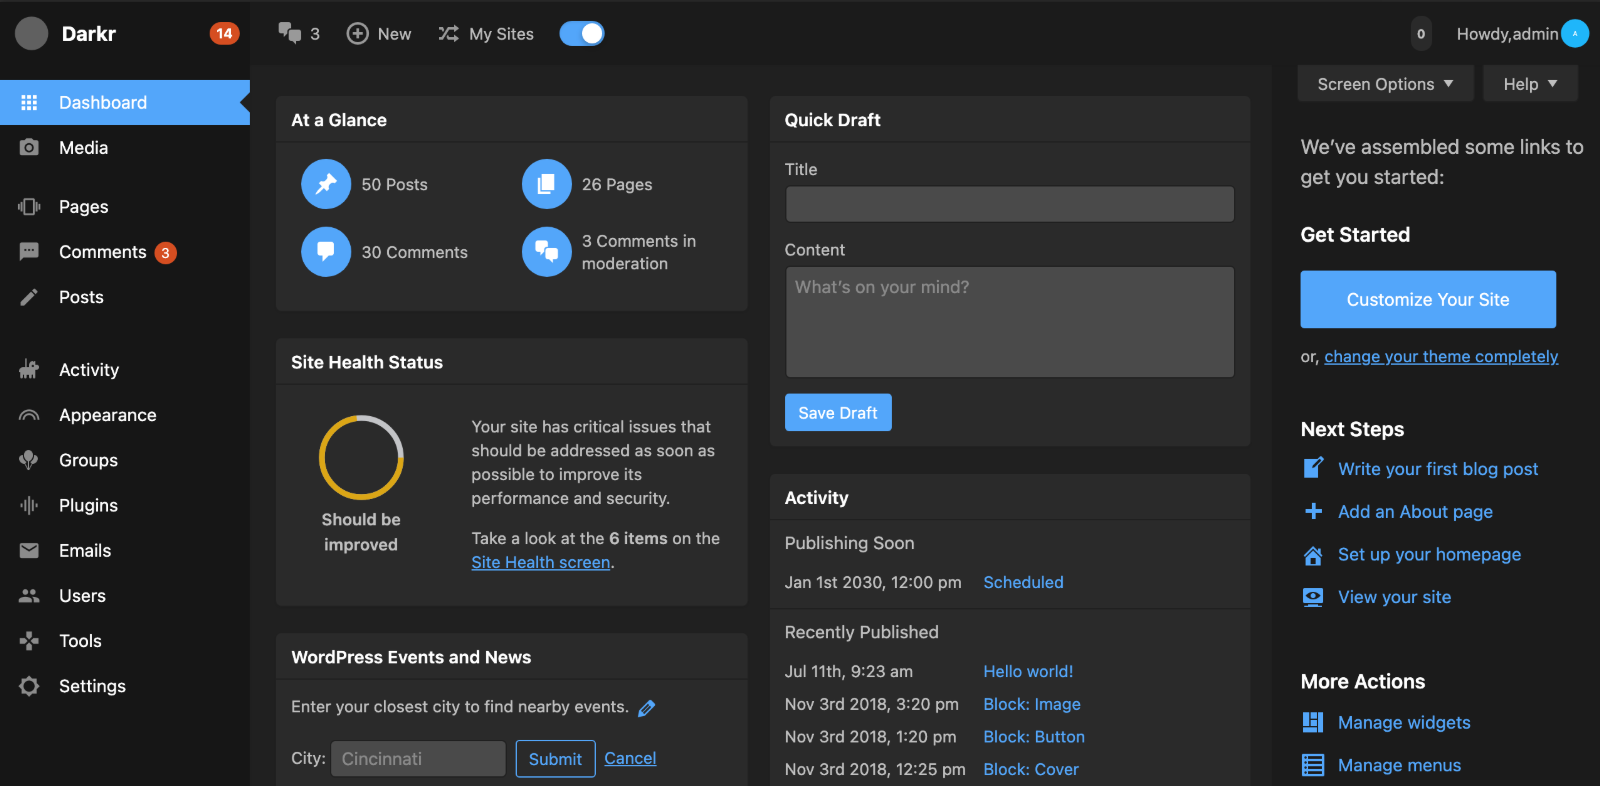Image resolution: width=1600 pixels, height=786 pixels.
Task: Click the 3 badge next to Comments
Action: [x=166, y=253]
